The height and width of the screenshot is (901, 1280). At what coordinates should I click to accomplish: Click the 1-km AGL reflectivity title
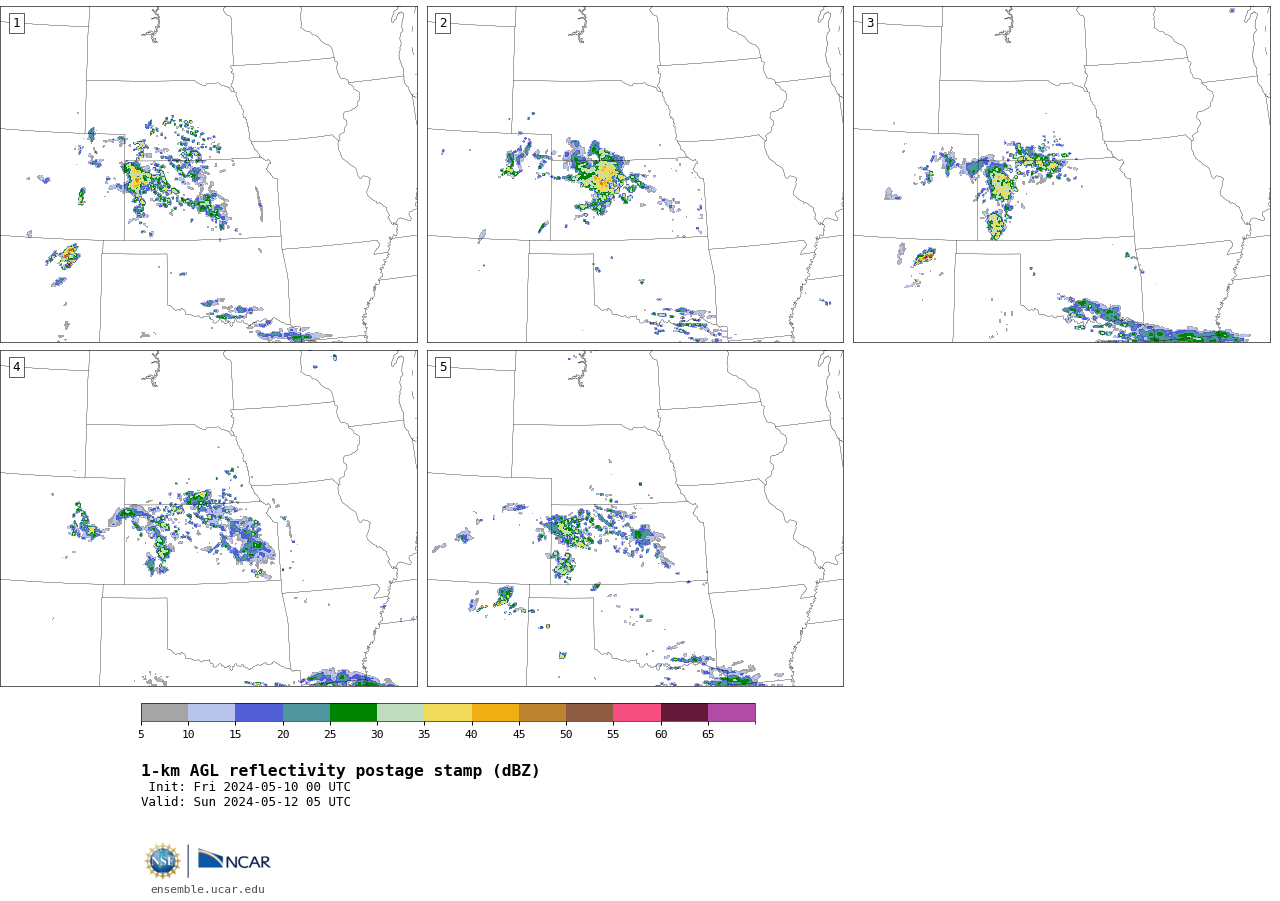coord(340,771)
